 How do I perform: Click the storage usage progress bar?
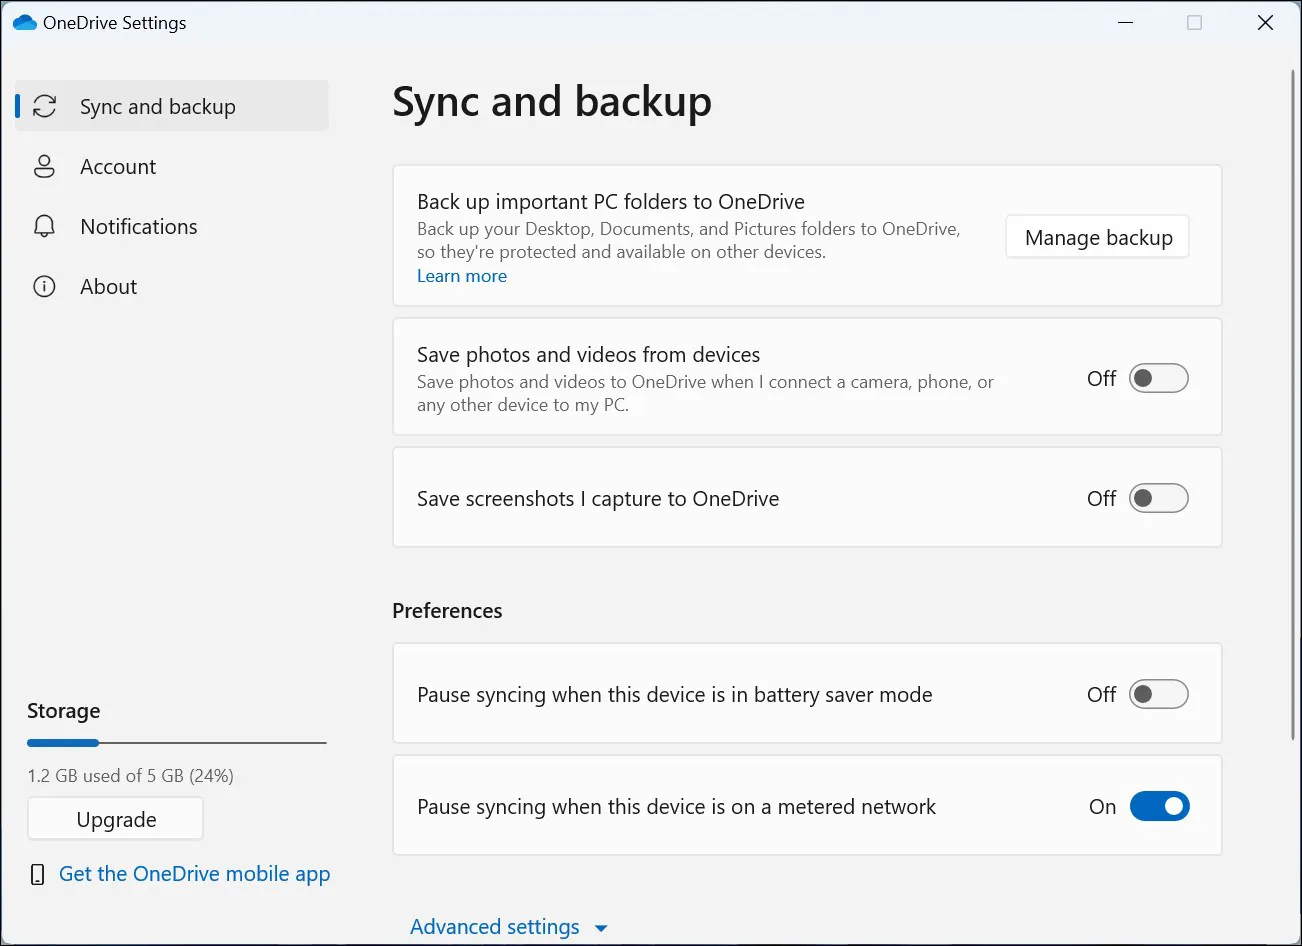click(176, 742)
